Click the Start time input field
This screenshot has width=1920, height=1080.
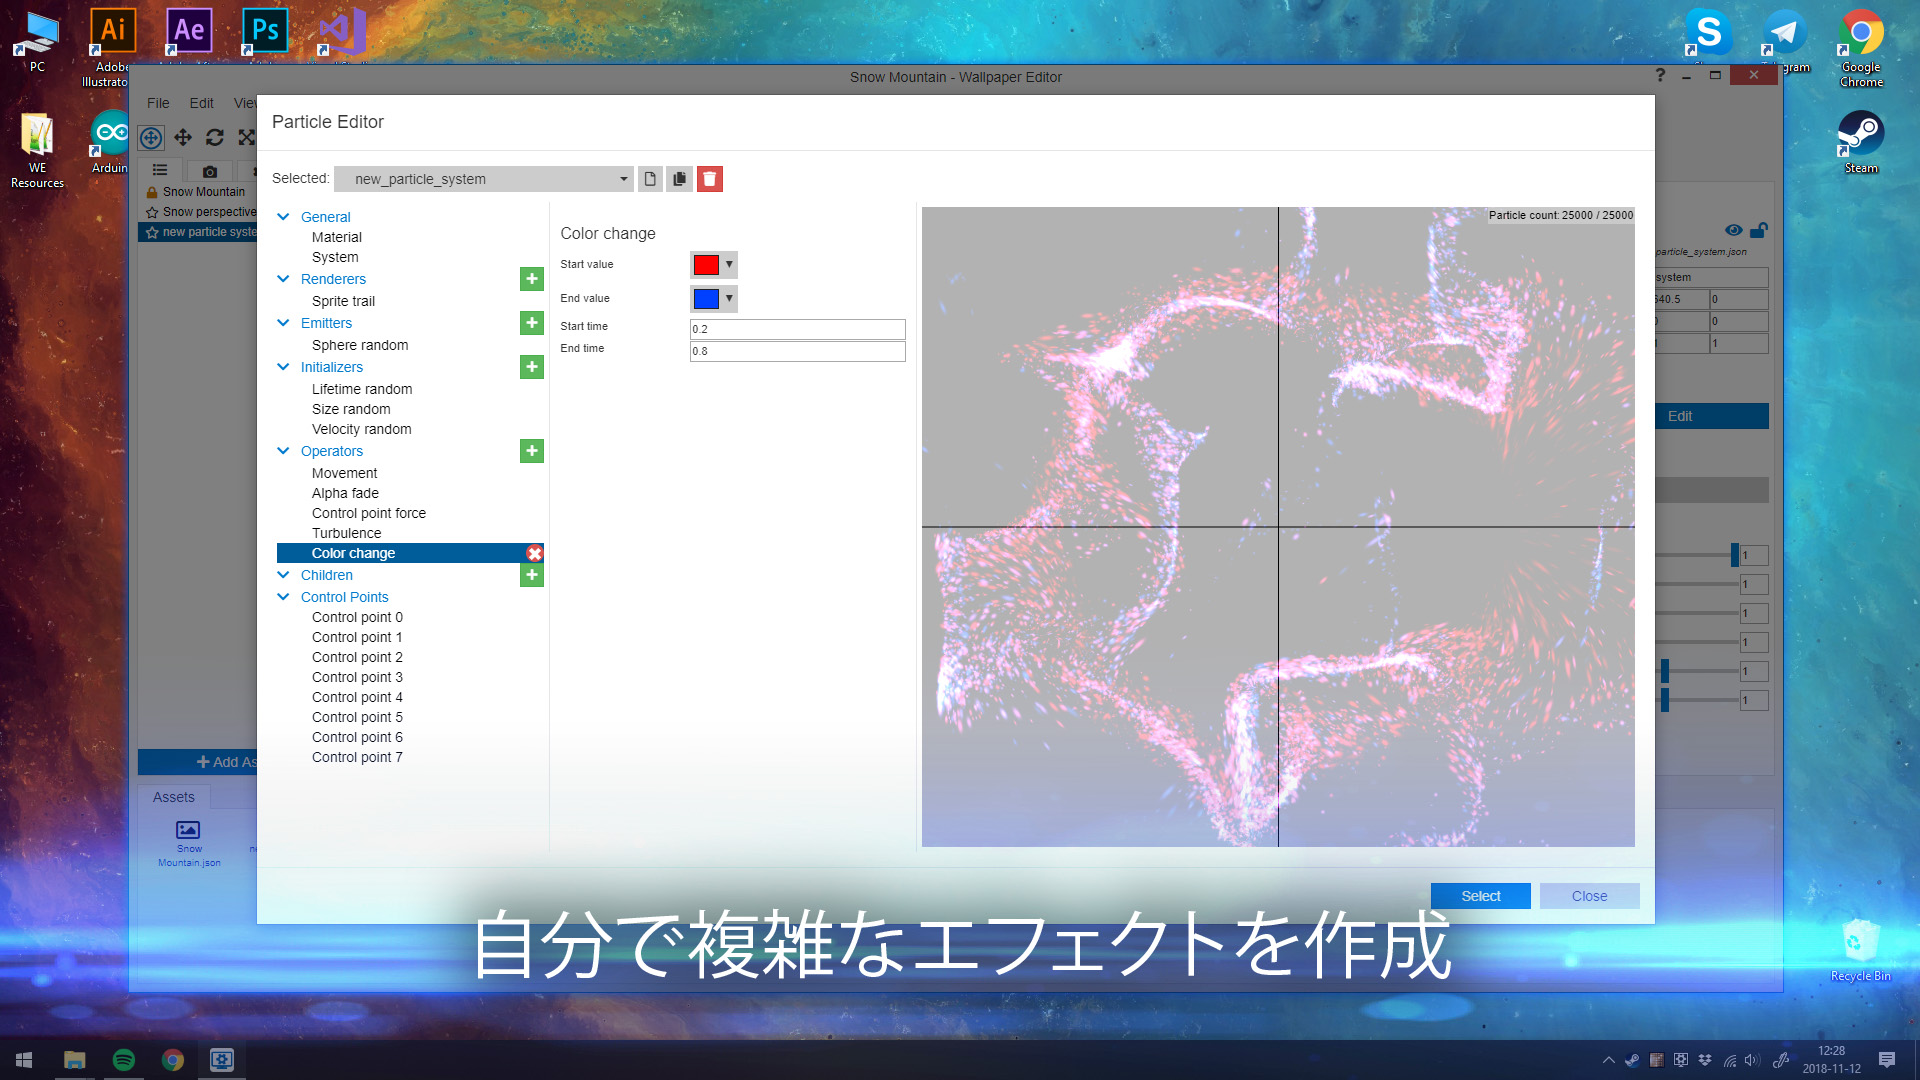pos(796,327)
